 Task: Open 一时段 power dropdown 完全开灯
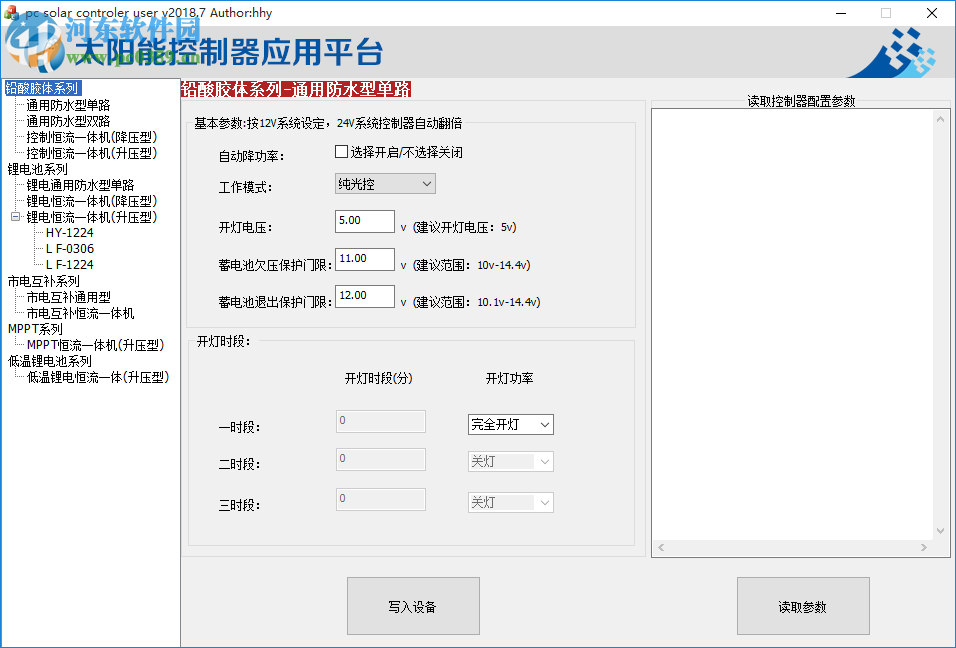[x=511, y=424]
